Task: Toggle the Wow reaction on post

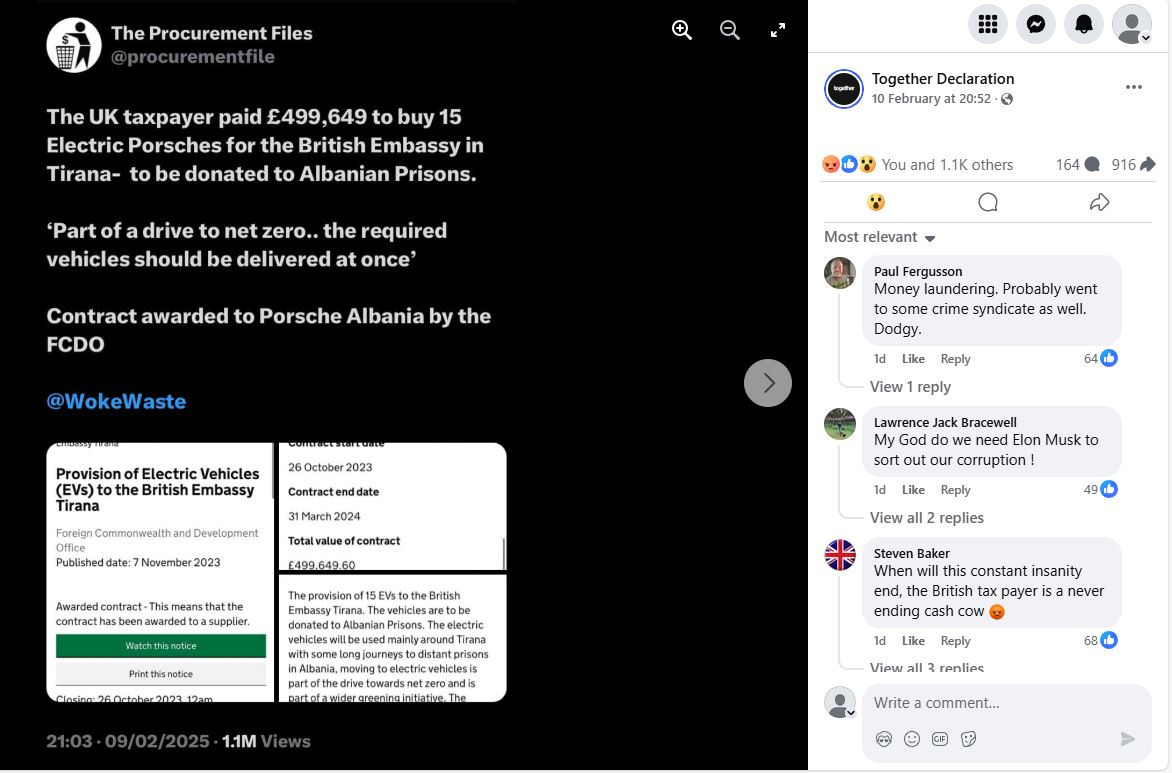Action: (x=876, y=203)
